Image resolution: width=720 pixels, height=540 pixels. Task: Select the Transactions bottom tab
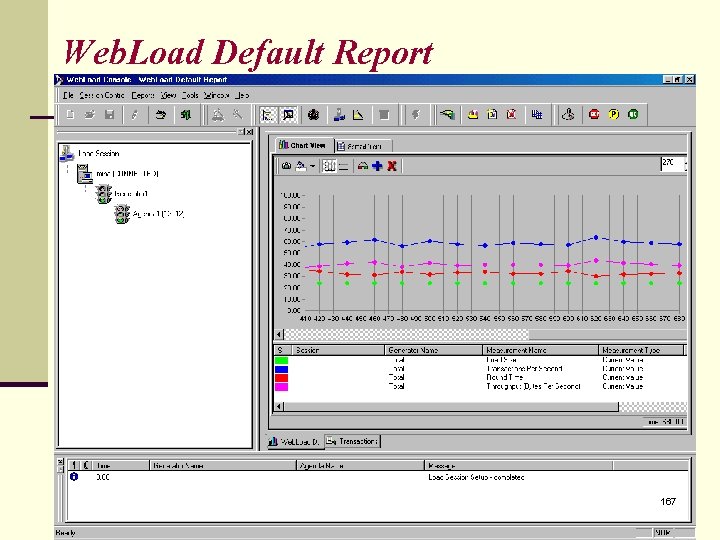tap(352, 441)
